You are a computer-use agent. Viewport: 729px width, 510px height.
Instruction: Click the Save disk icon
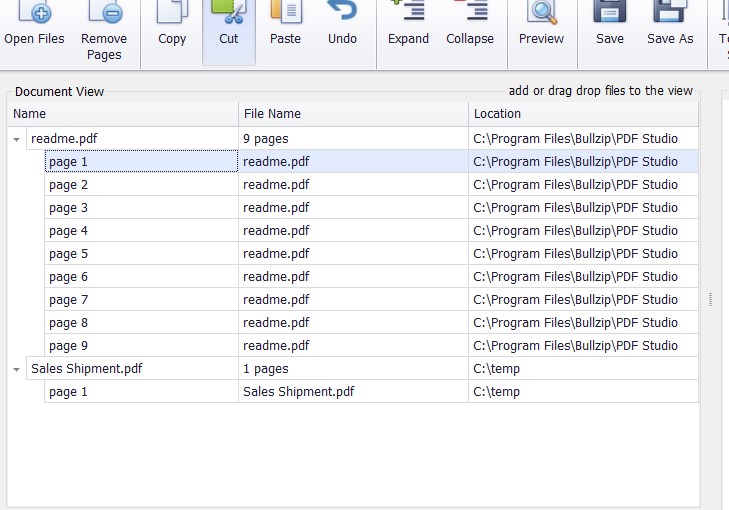pos(609,14)
